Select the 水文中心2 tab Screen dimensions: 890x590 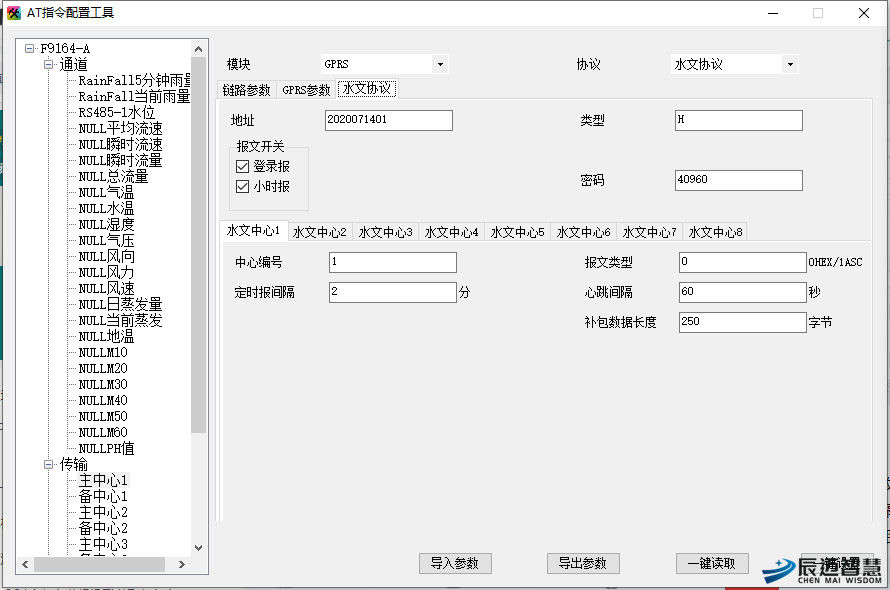(320, 232)
